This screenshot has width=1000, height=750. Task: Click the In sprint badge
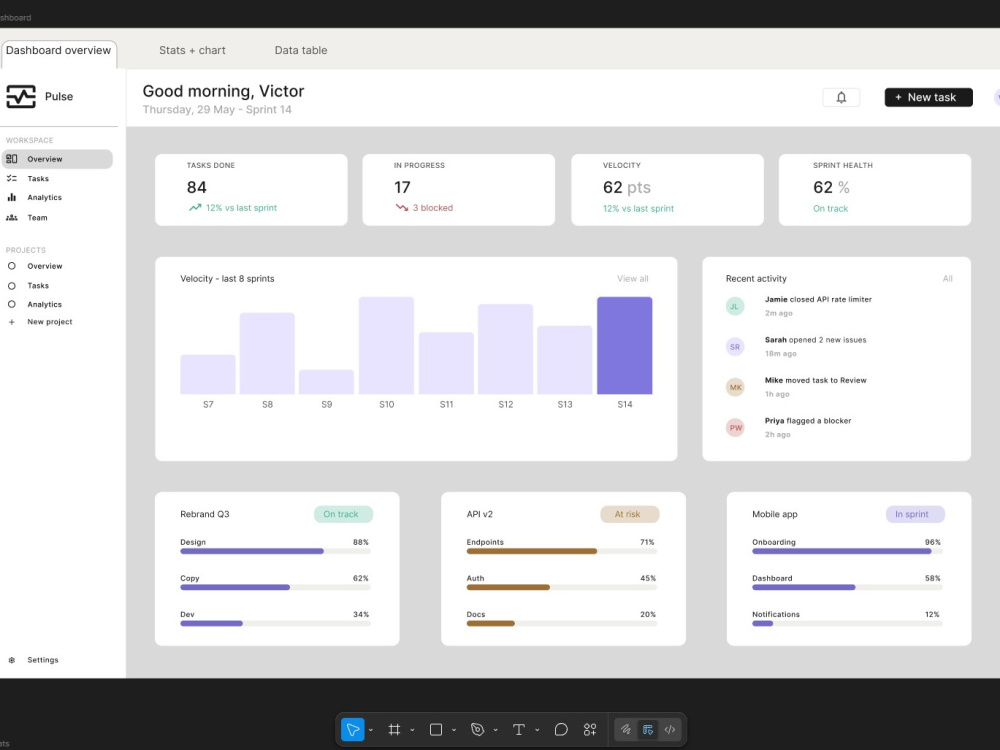[x=915, y=514]
